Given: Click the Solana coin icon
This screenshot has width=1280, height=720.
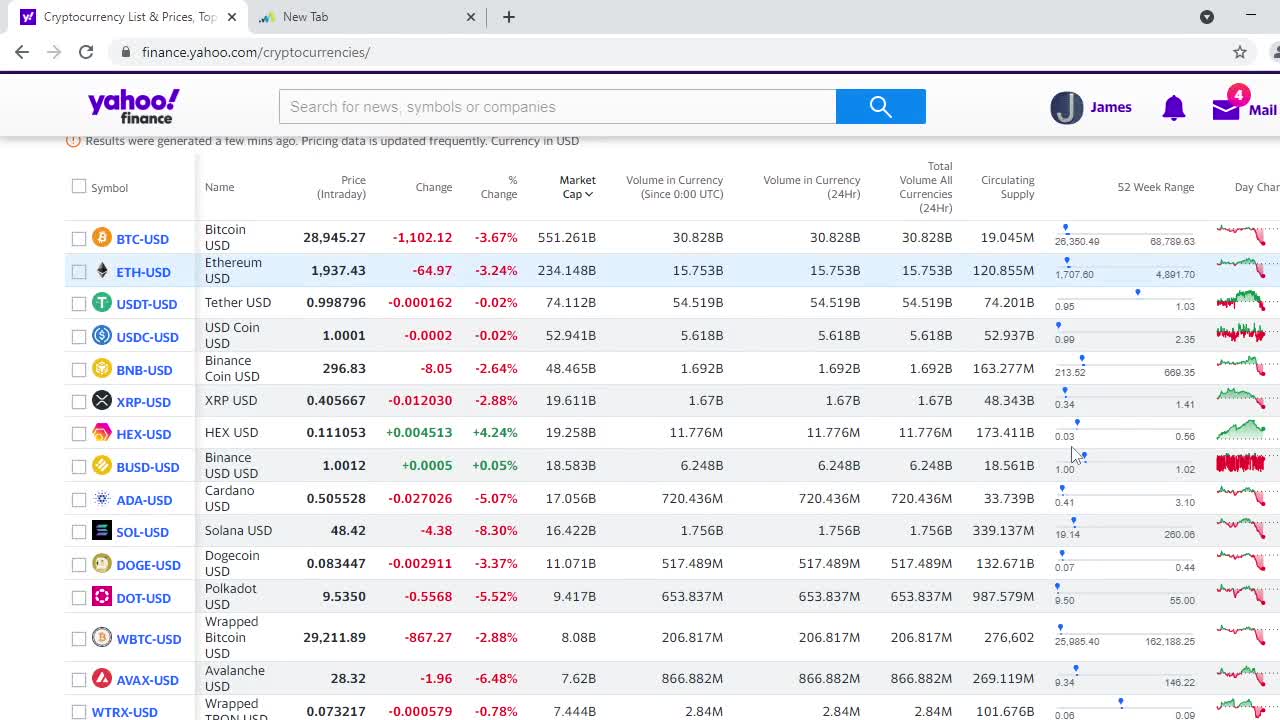Looking at the screenshot, I should [x=102, y=531].
